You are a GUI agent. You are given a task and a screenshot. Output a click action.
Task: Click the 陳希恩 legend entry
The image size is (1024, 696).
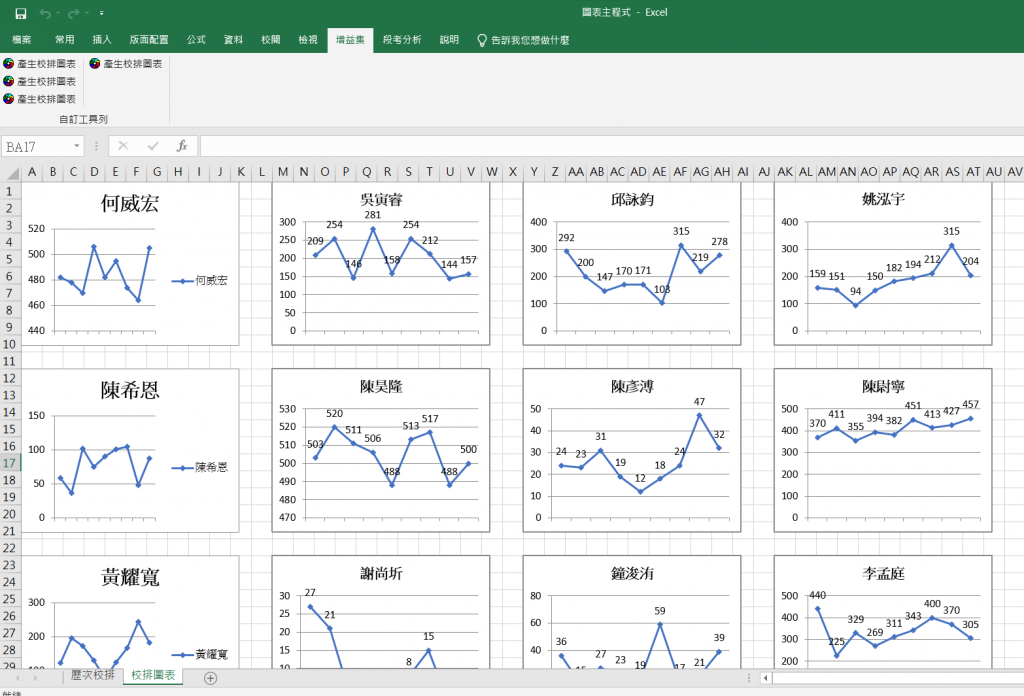200,467
